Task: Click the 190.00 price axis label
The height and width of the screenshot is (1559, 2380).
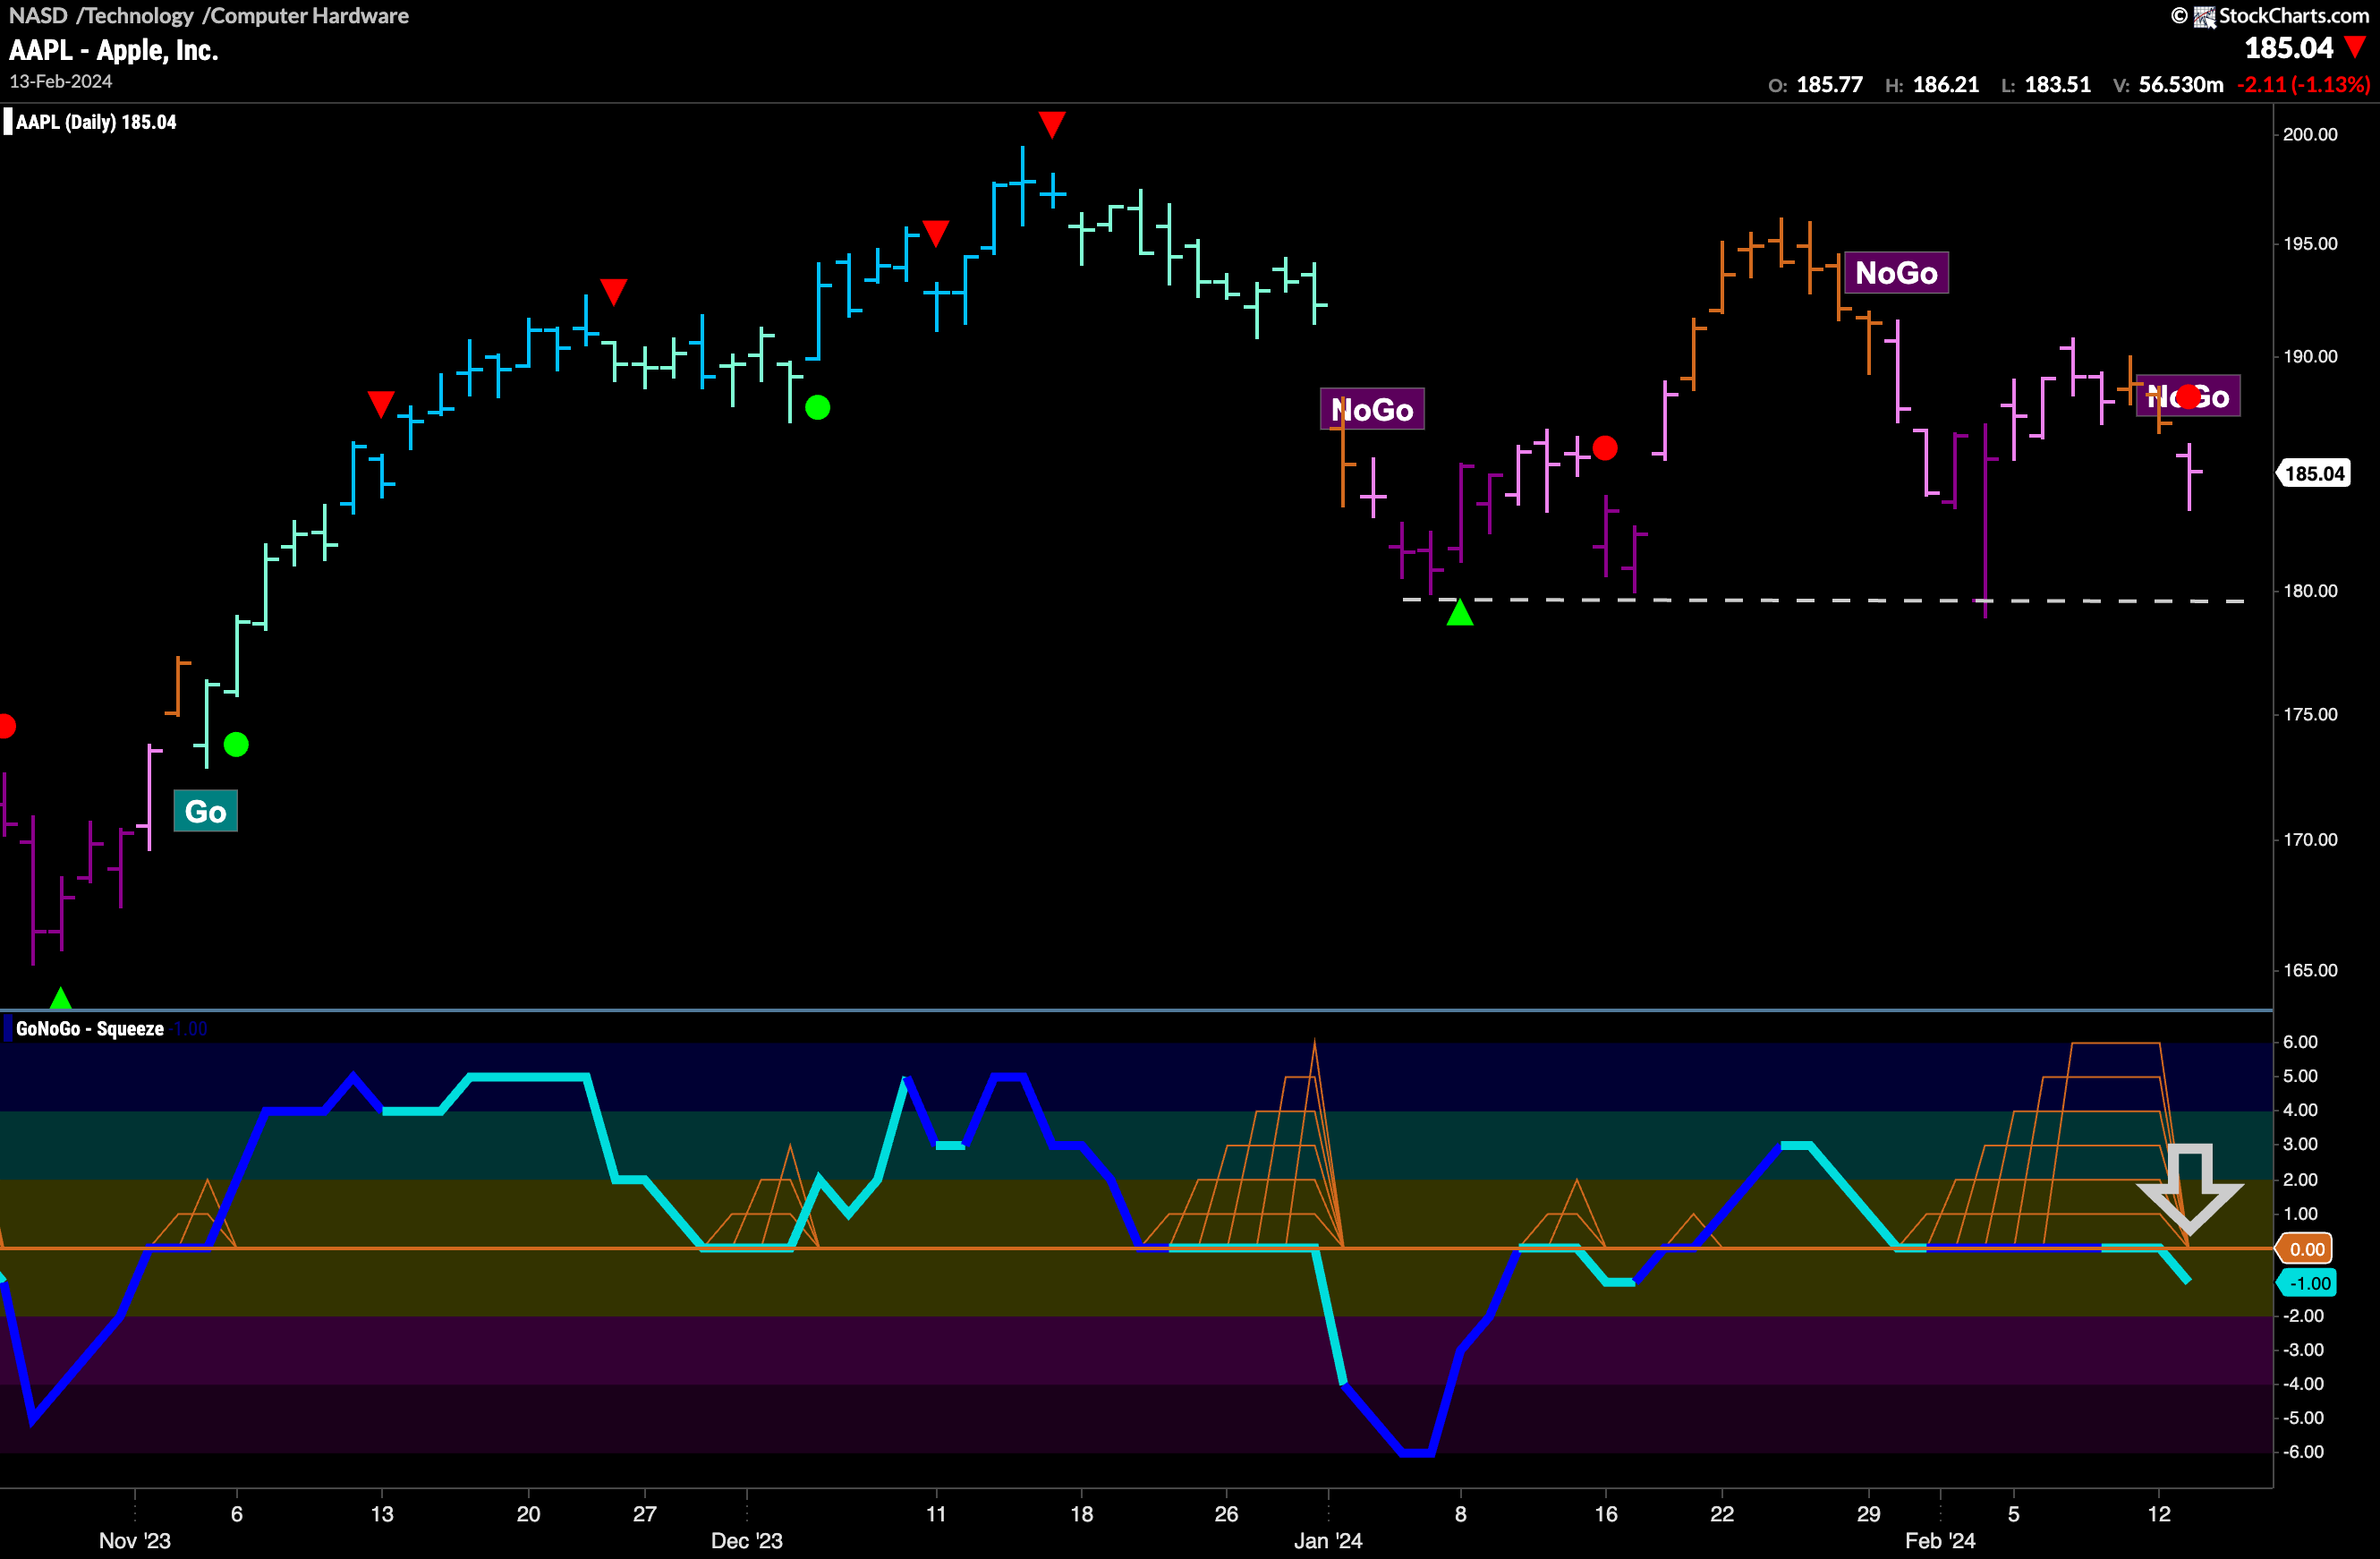Action: tap(2310, 356)
